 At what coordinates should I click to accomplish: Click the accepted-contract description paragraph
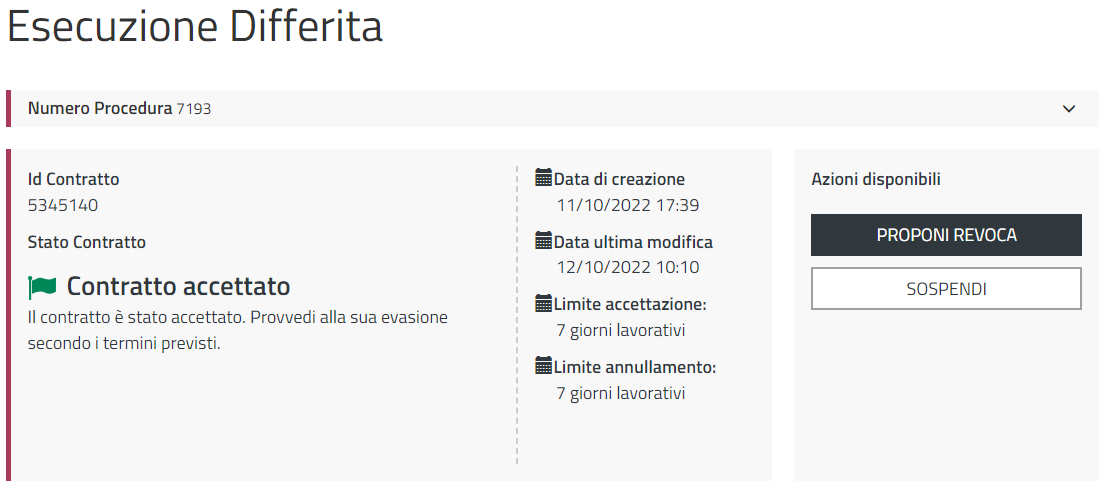tap(237, 331)
